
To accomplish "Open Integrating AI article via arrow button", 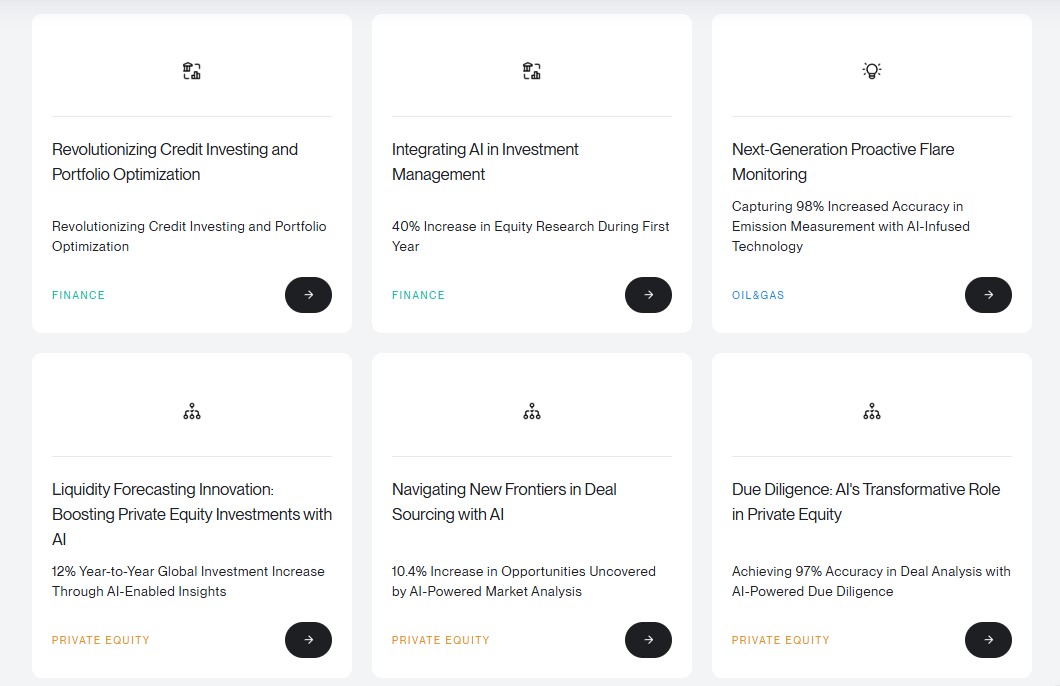I will coord(648,295).
